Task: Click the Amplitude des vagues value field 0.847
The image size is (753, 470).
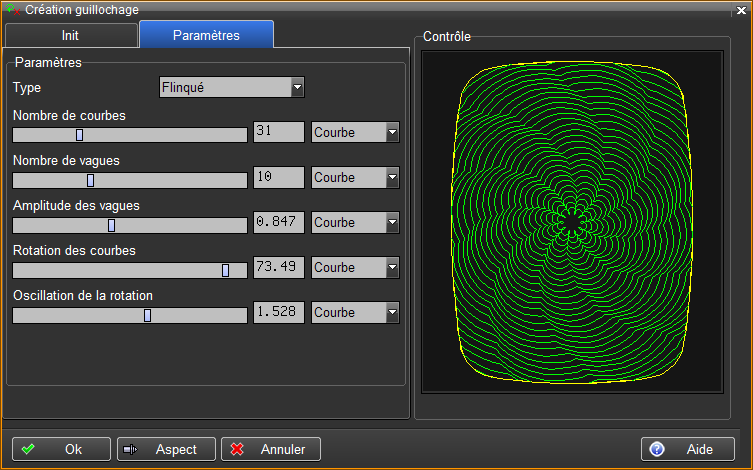Action: point(279,222)
